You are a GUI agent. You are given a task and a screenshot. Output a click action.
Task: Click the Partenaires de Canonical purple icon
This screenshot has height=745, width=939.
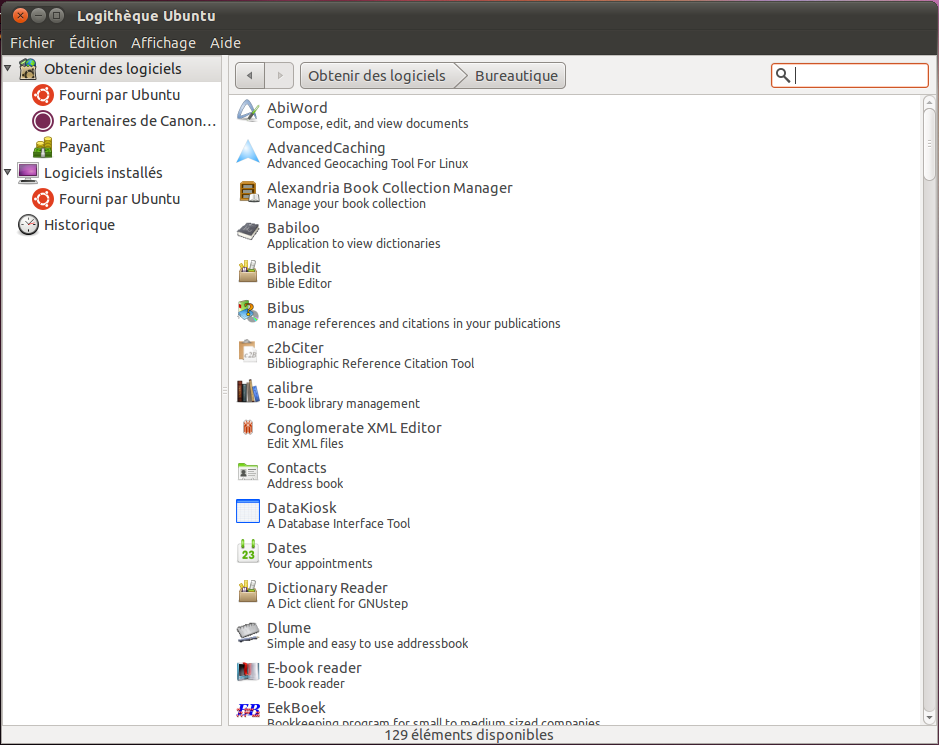(43, 121)
